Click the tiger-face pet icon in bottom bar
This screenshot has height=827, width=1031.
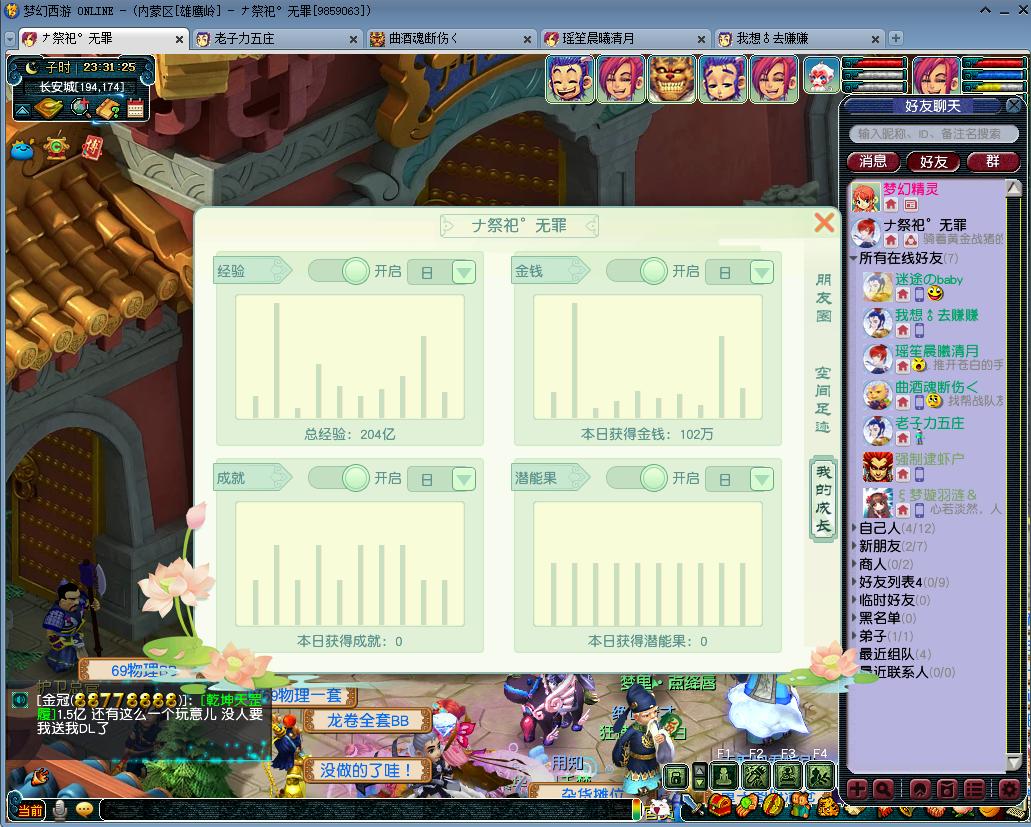[x=828, y=806]
